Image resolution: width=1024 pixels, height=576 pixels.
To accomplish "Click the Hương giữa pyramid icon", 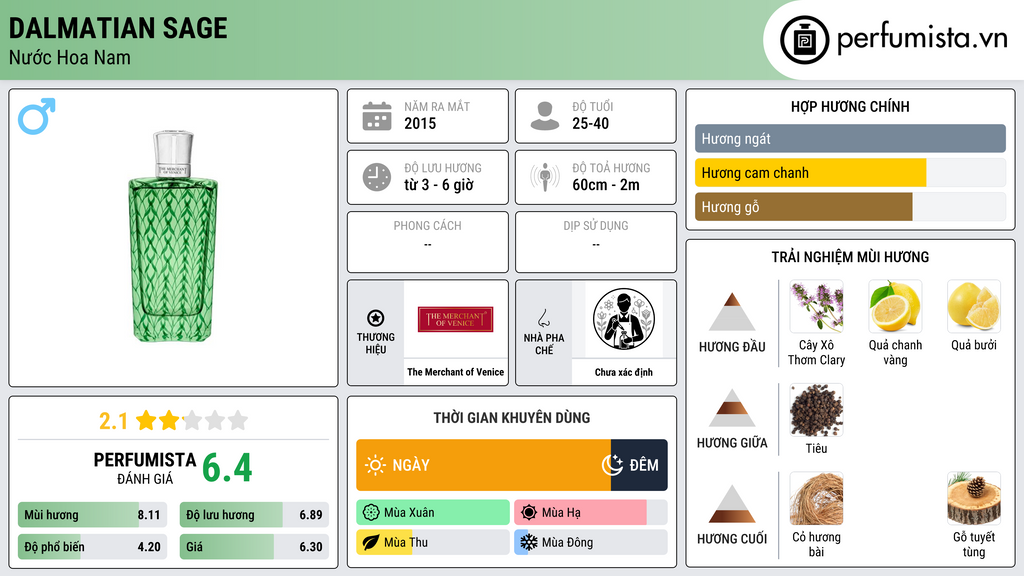I will click(732, 408).
